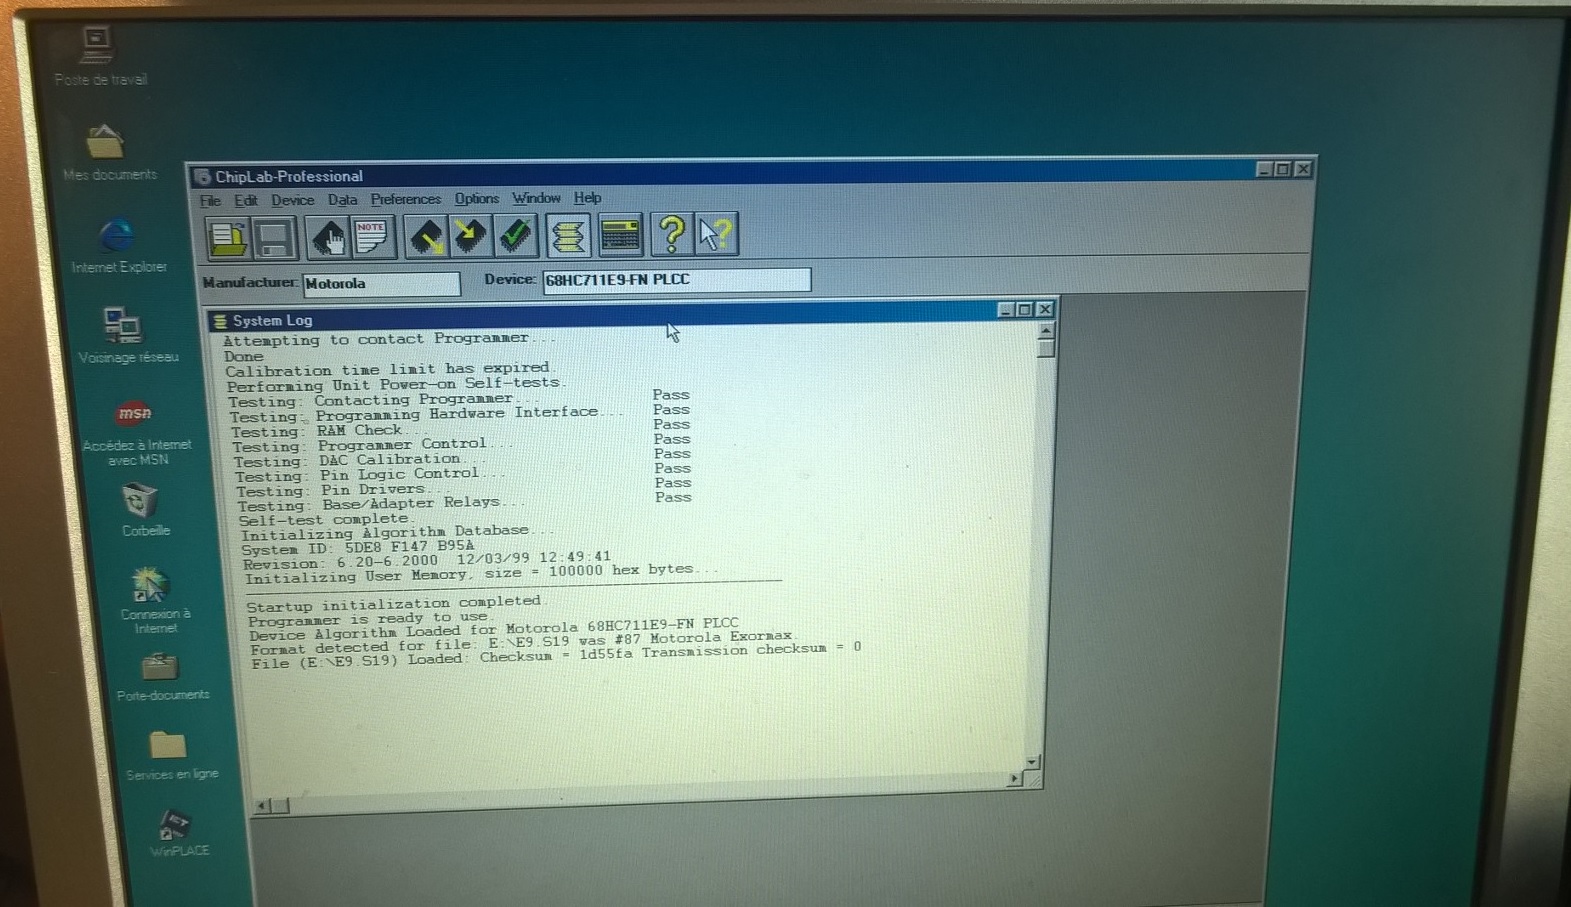Click the 'Revision: 6.20-6.2000' log line
Viewport: 1571px width, 907px height.
tap(427, 560)
